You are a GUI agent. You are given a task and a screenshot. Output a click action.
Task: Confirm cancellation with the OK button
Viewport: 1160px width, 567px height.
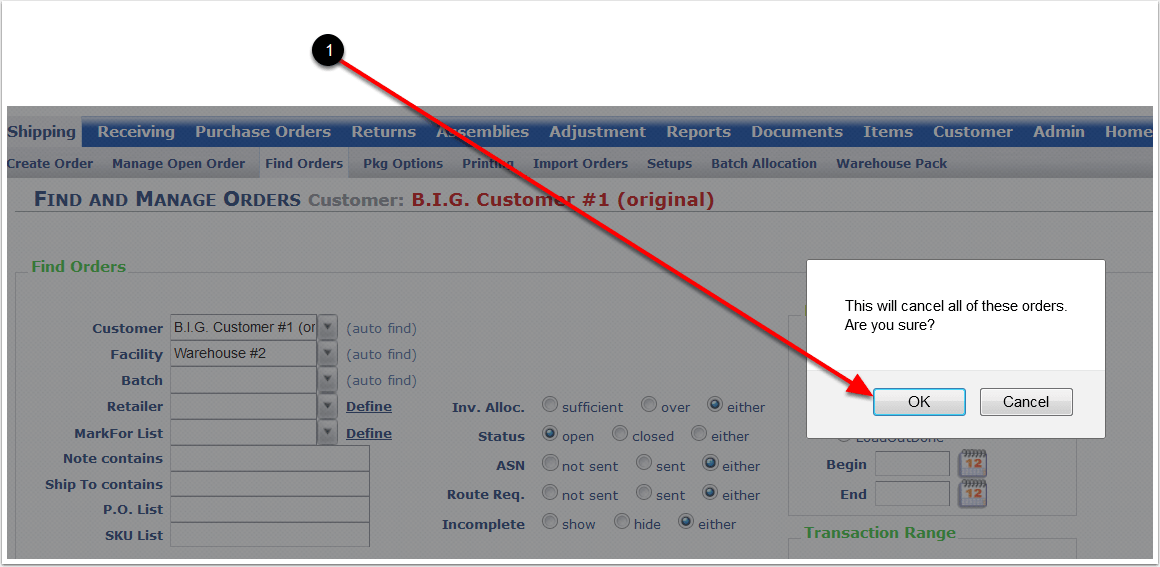pos(919,402)
